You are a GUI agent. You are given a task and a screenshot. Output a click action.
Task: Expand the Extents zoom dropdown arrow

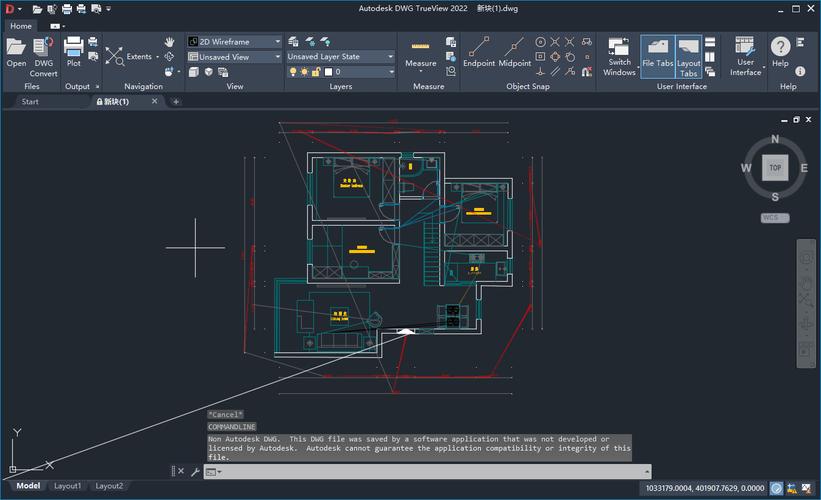coord(157,57)
